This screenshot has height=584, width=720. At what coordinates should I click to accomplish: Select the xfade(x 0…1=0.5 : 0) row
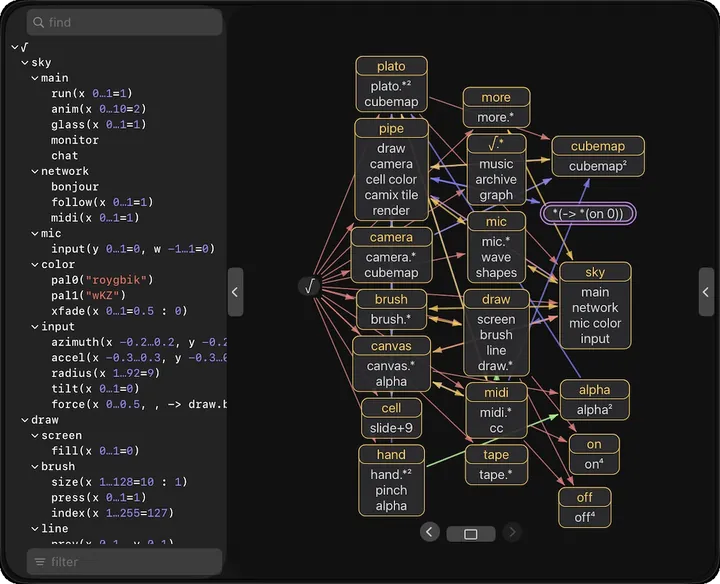pyautogui.click(x=119, y=311)
